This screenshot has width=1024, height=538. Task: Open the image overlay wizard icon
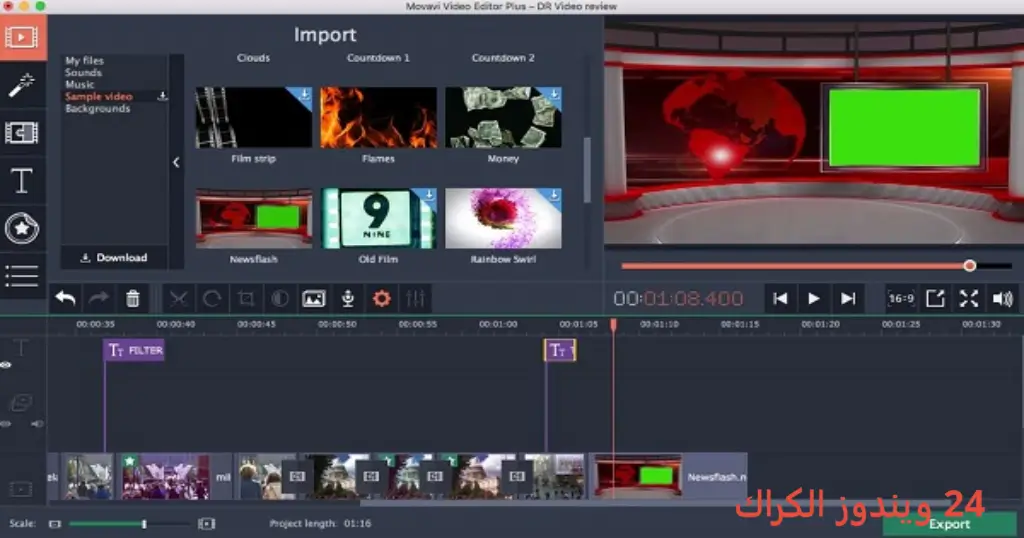tap(313, 298)
